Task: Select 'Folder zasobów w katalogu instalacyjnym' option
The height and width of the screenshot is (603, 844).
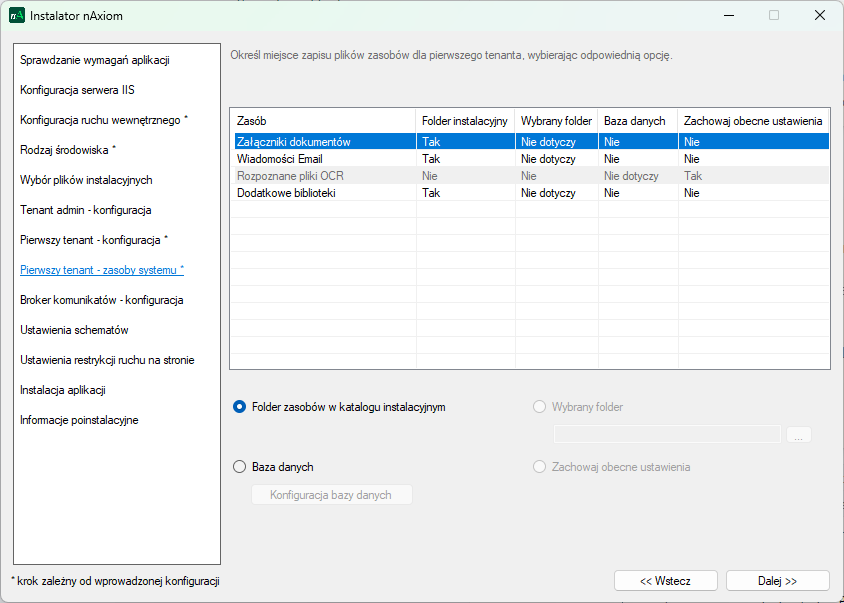Action: [x=239, y=407]
